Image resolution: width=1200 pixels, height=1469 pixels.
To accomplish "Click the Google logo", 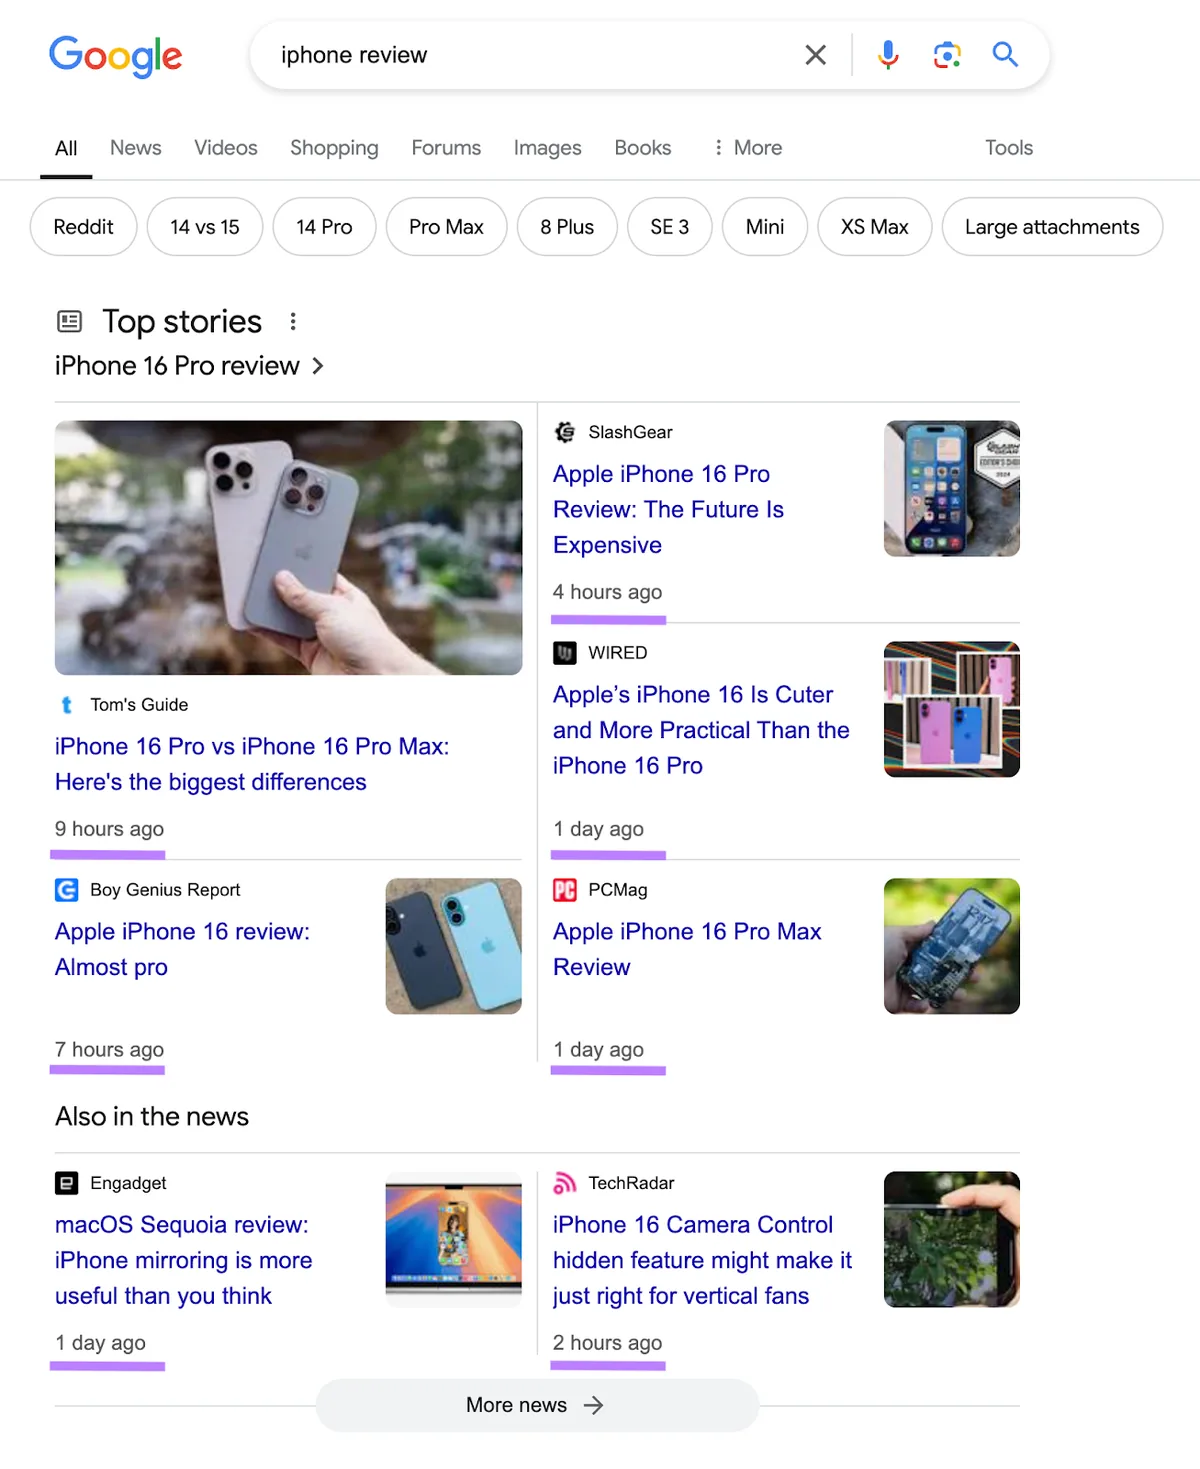I will pos(116,56).
